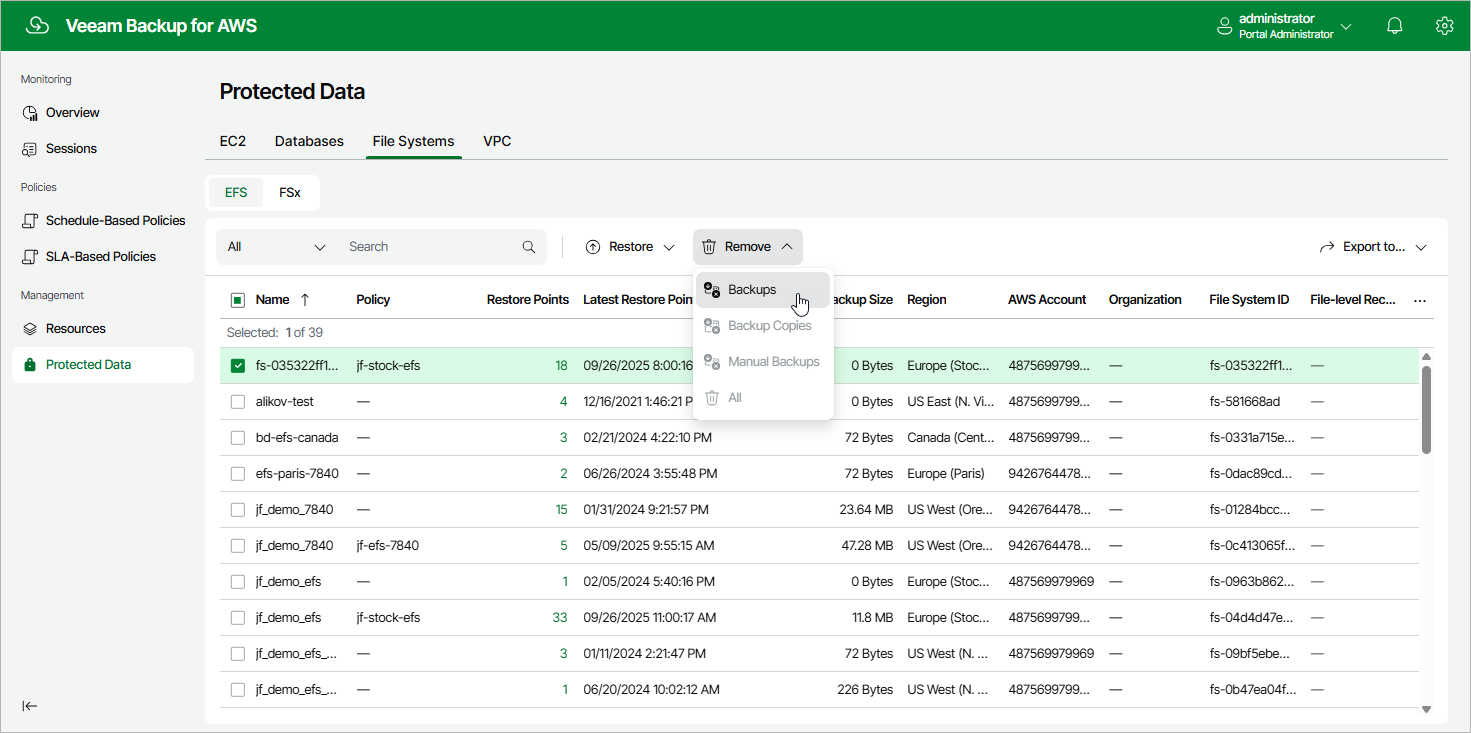This screenshot has height=733, width=1471.
Task: Click the Overview sidebar icon
Action: pos(30,113)
